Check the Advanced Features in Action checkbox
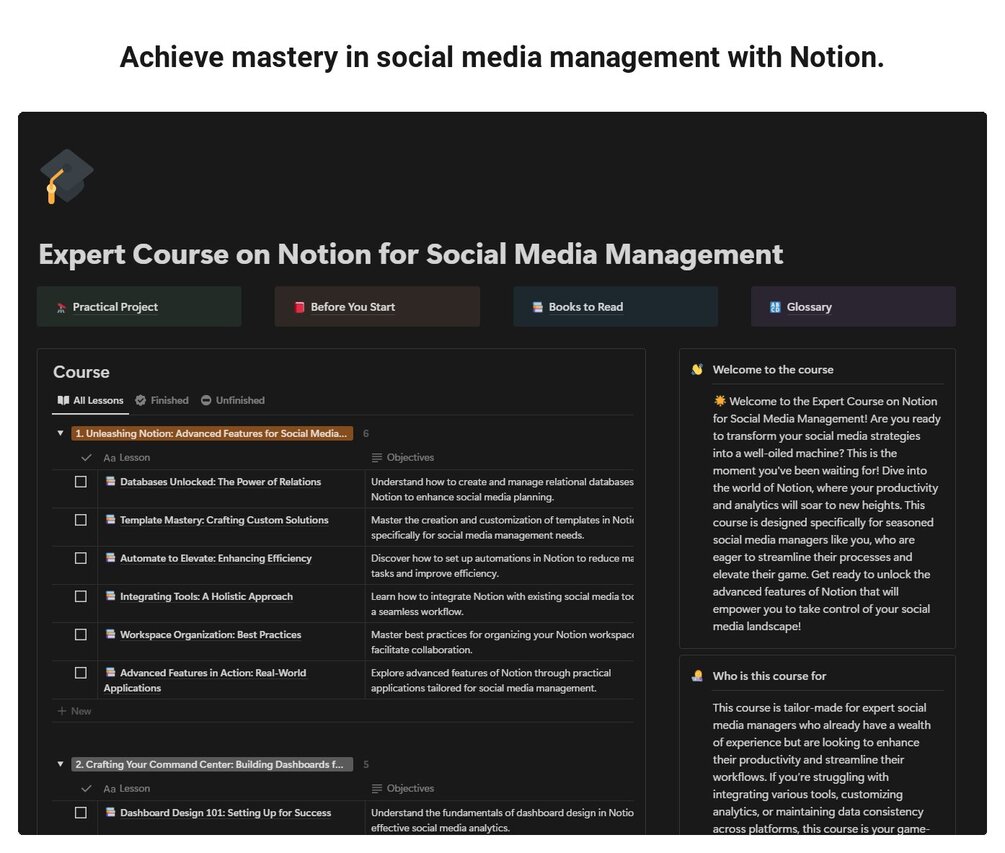 (81, 673)
